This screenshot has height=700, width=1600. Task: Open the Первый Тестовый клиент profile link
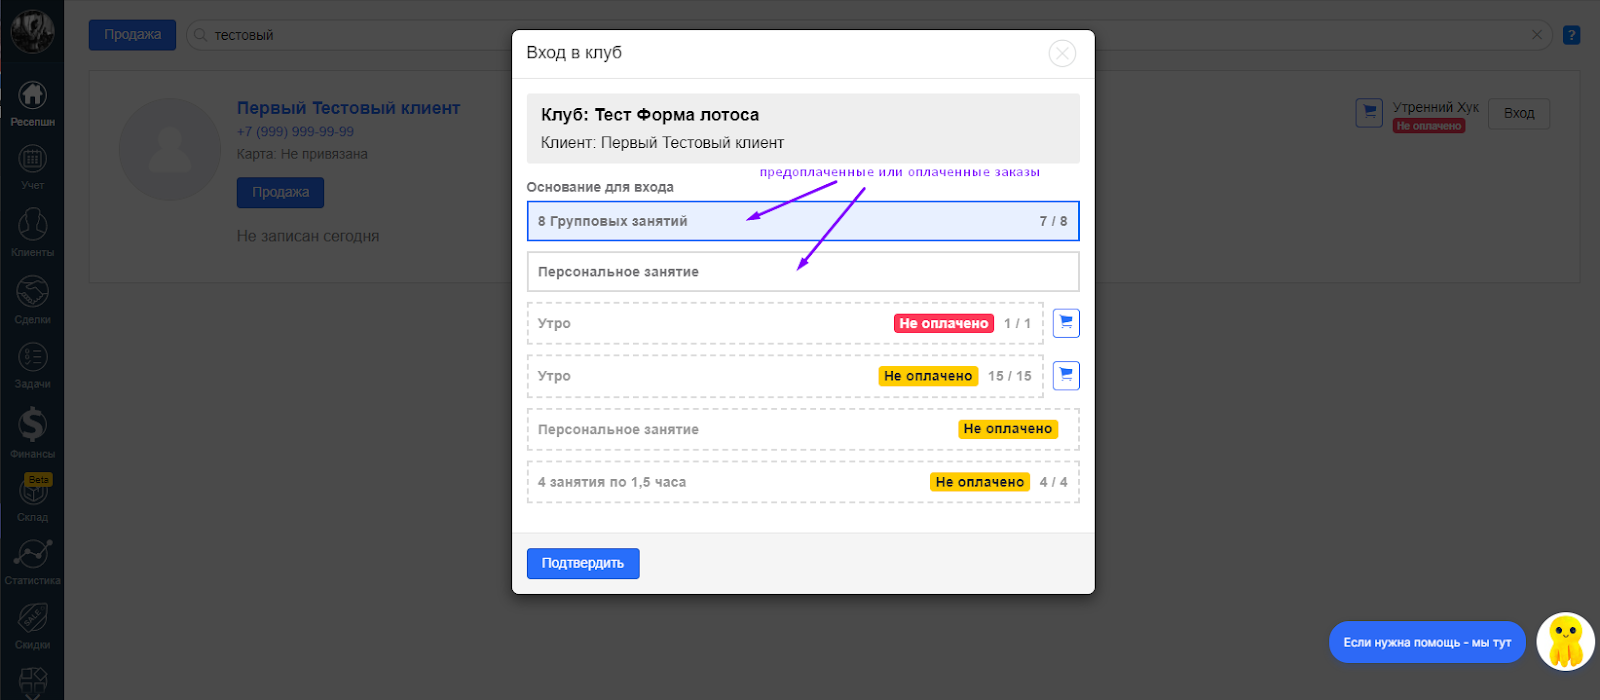click(x=348, y=108)
